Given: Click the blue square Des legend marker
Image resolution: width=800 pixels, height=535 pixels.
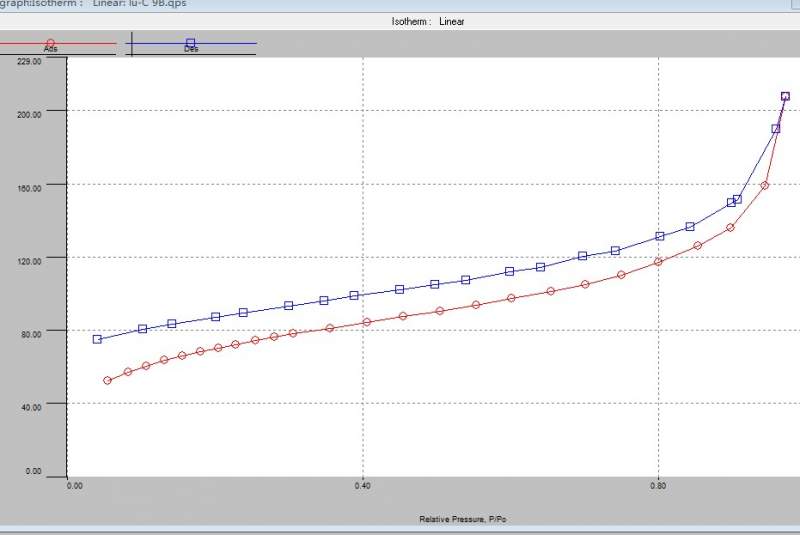Looking at the screenshot, I should pos(190,43).
